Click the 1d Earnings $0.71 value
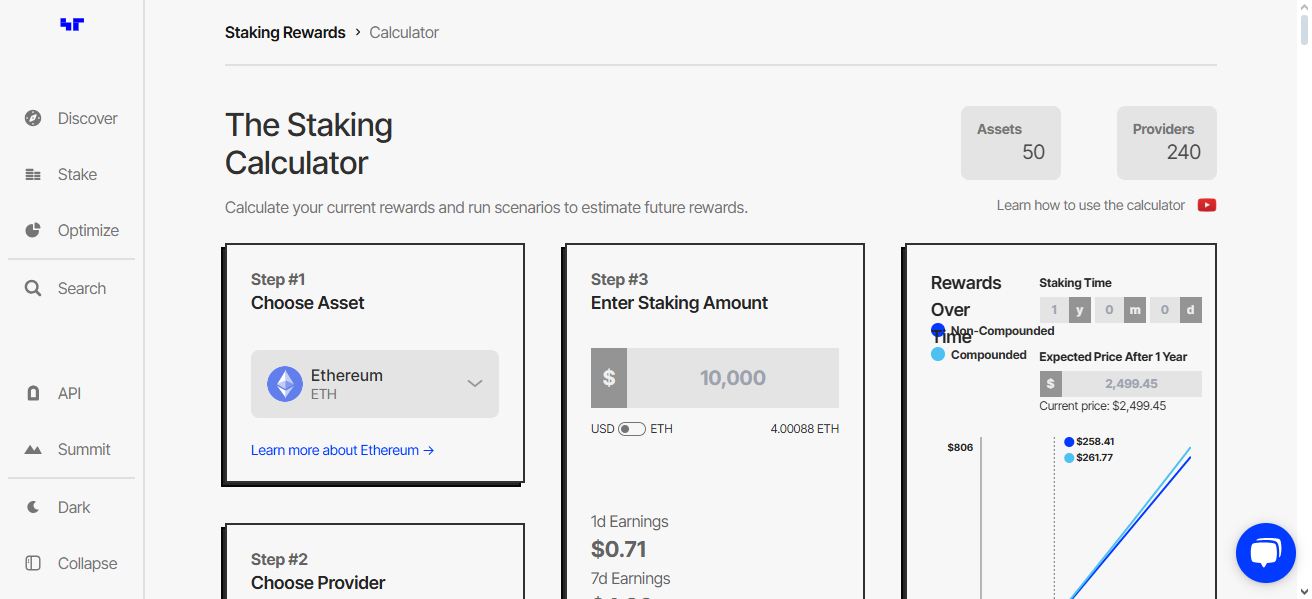 pyautogui.click(x=618, y=549)
